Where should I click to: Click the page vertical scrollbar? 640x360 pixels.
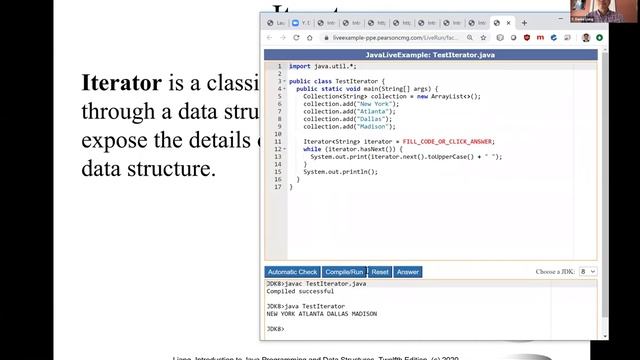coord(605,184)
